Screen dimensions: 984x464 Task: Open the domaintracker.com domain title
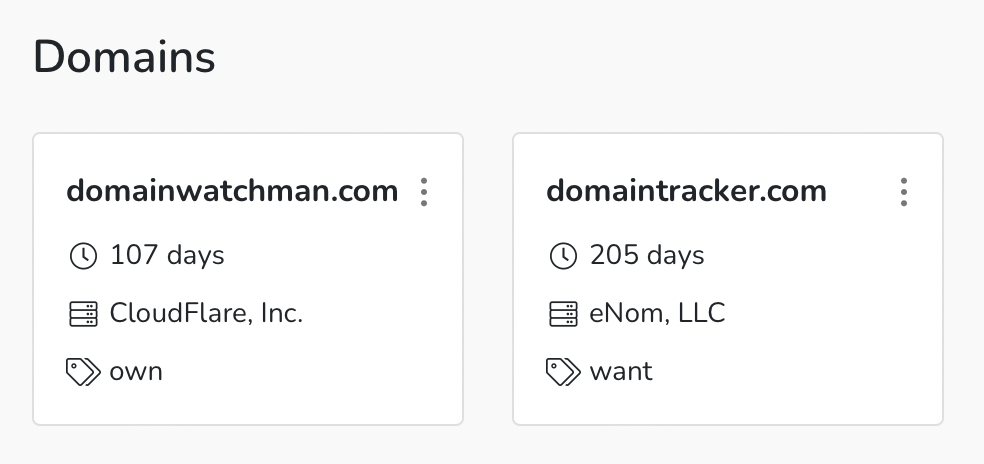pyautogui.click(x=686, y=191)
